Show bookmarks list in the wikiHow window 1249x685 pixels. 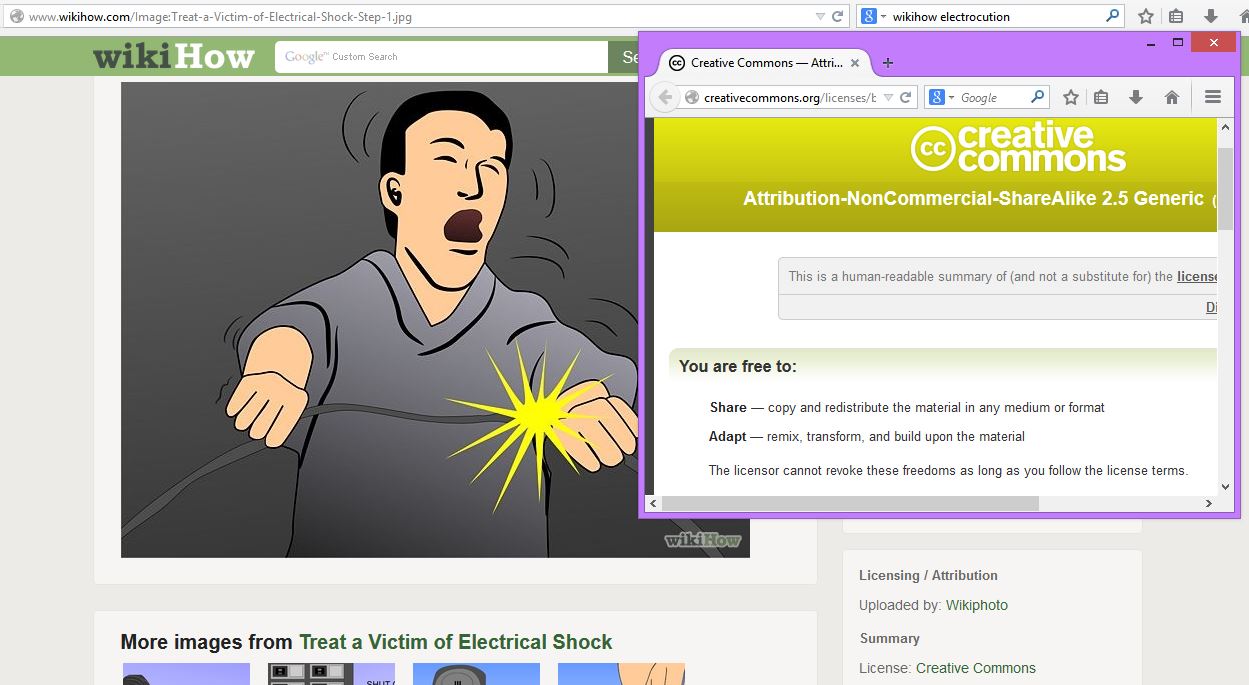tap(1176, 16)
